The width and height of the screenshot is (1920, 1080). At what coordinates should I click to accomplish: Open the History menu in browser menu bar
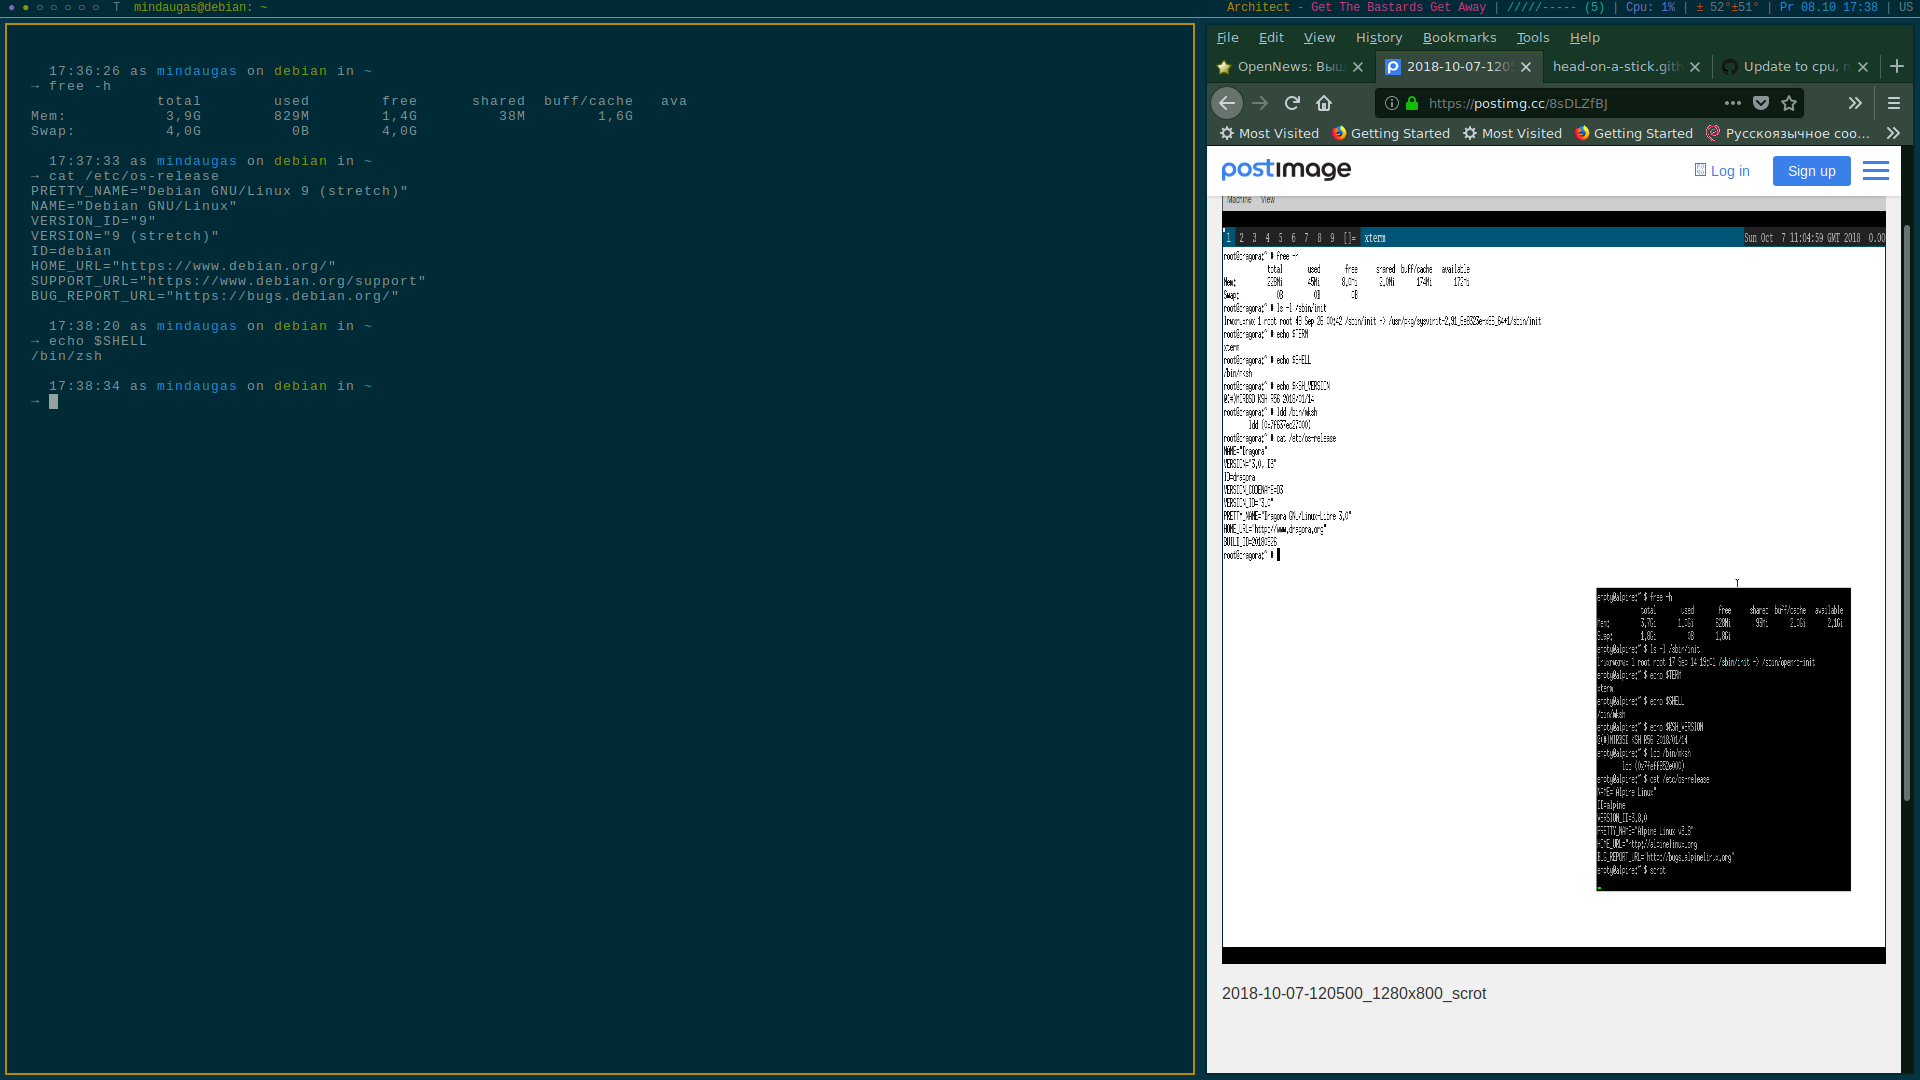coord(1378,37)
